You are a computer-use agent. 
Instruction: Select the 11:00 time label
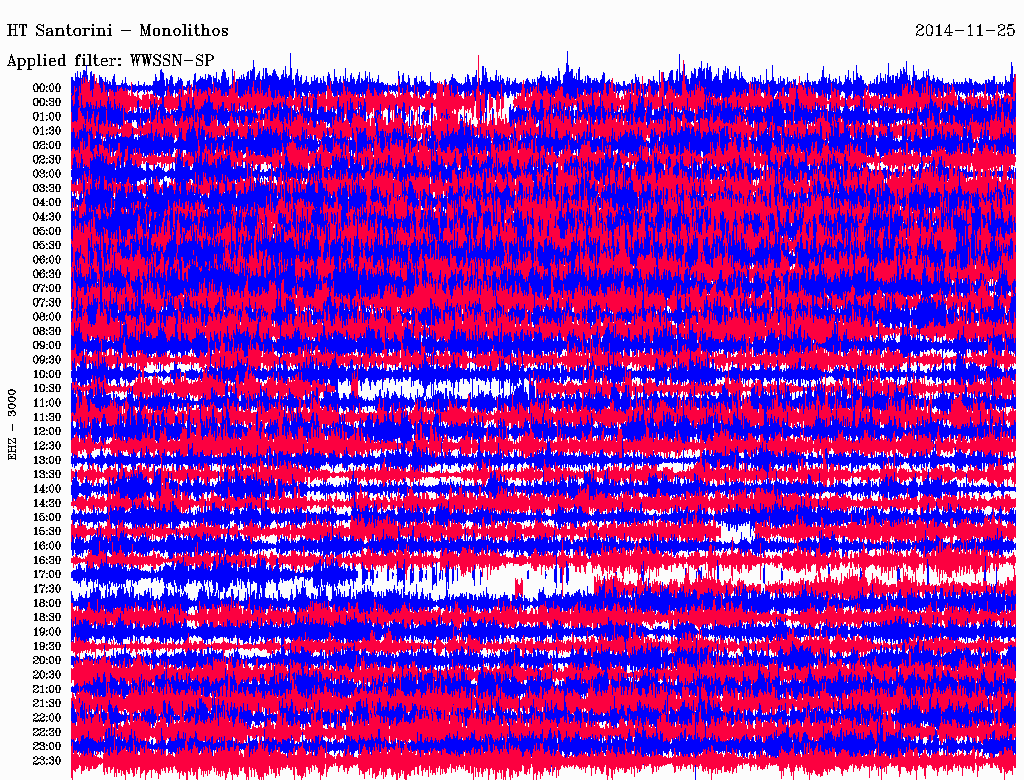(x=47, y=403)
